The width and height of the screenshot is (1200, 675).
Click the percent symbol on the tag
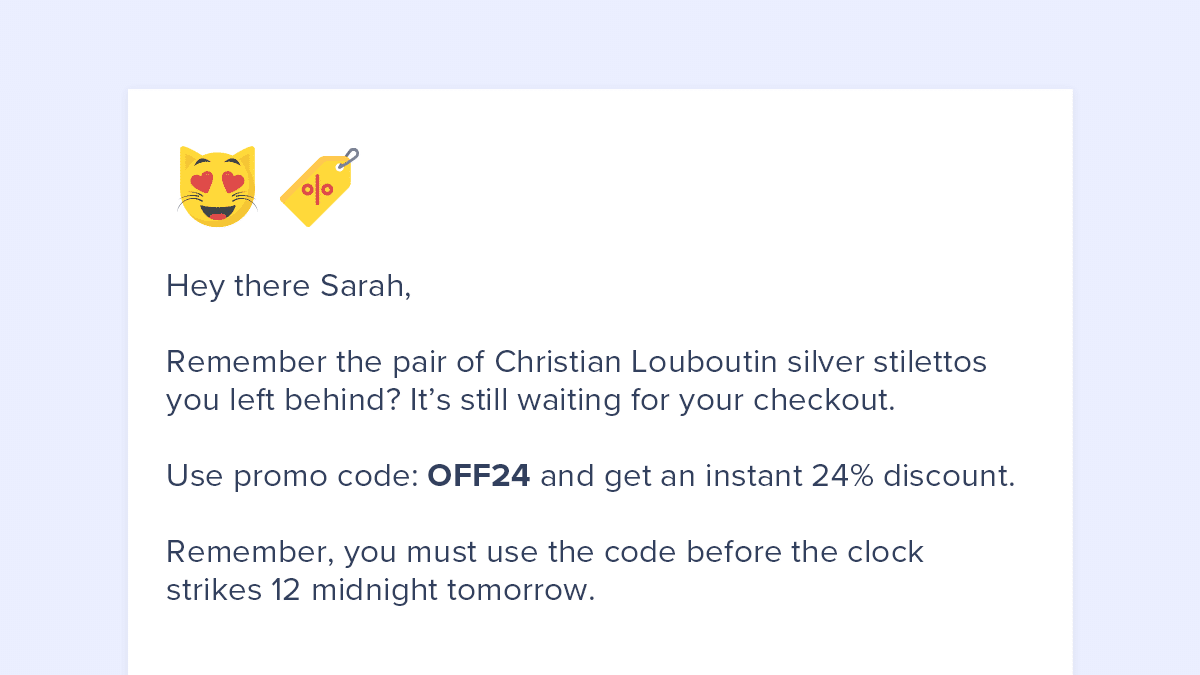tap(317, 188)
